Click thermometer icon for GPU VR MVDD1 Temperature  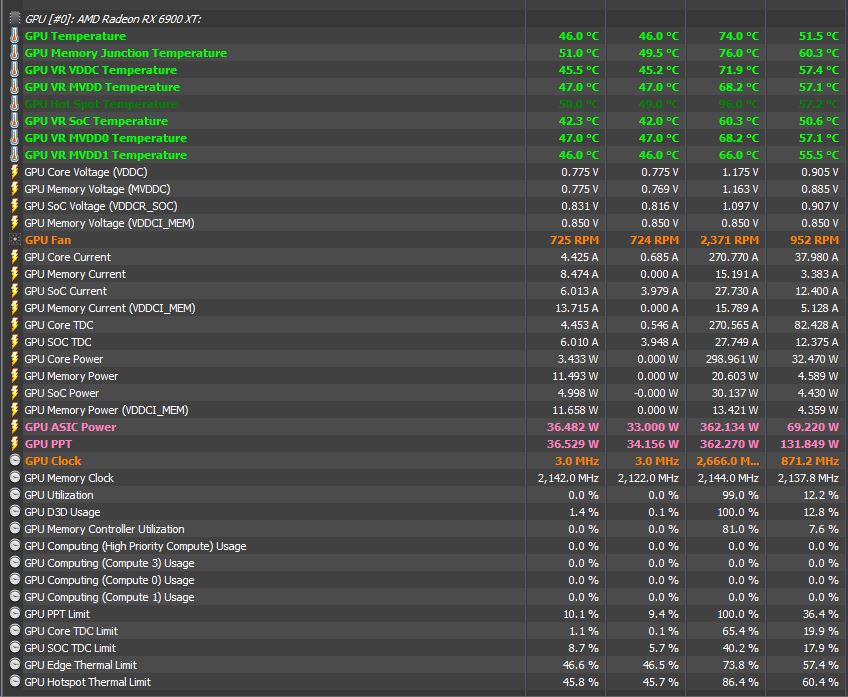(15, 155)
